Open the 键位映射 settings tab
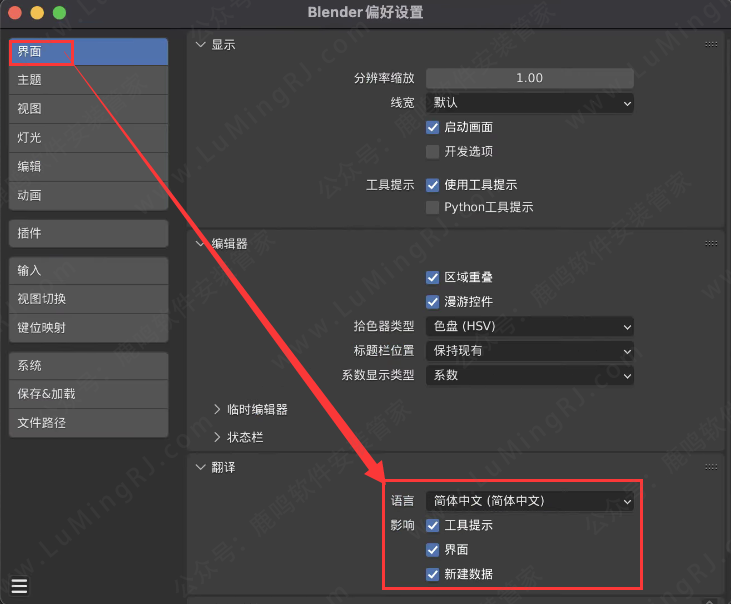This screenshot has height=604, width=731. pyautogui.click(x=88, y=328)
